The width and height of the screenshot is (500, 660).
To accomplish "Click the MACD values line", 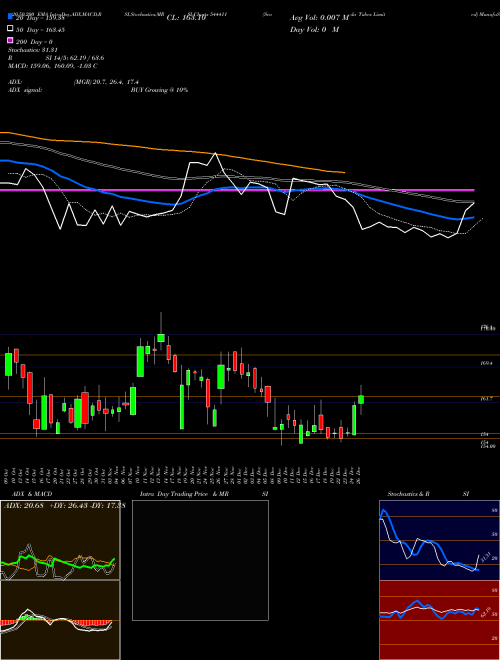I will 53,66.
